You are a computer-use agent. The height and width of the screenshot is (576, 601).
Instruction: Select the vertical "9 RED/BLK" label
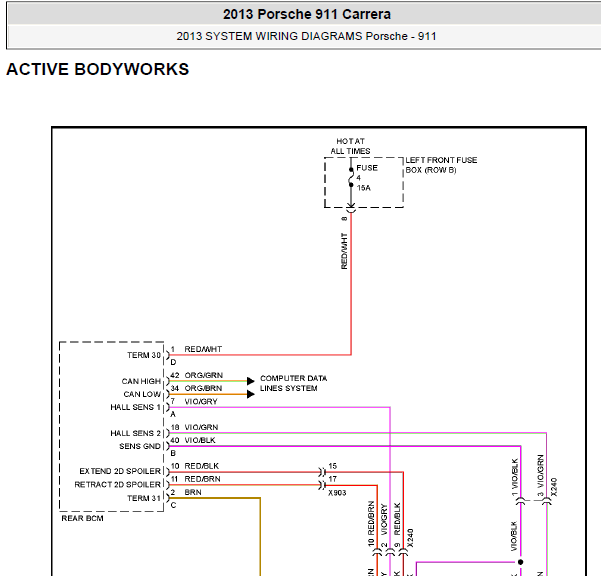click(x=397, y=525)
